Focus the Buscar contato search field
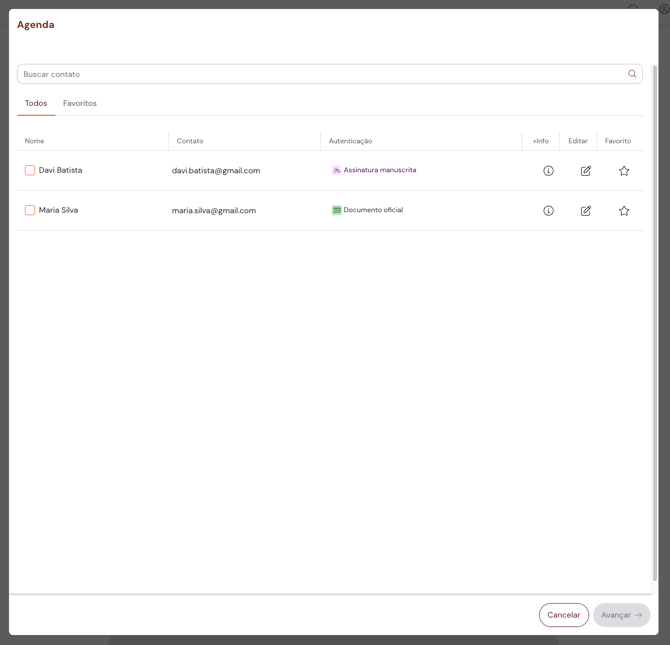 point(320,74)
